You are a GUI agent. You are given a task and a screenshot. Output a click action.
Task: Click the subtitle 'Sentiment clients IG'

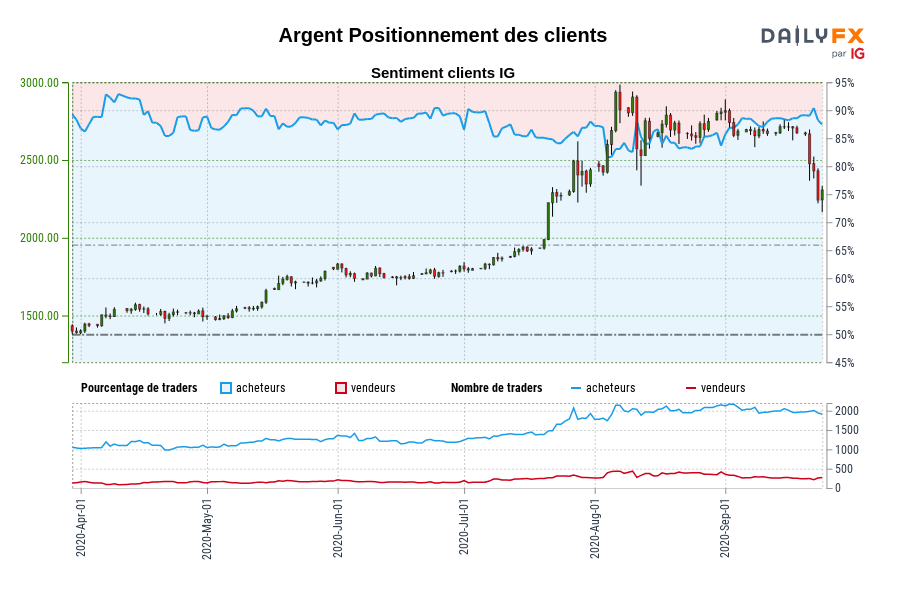tap(443, 73)
